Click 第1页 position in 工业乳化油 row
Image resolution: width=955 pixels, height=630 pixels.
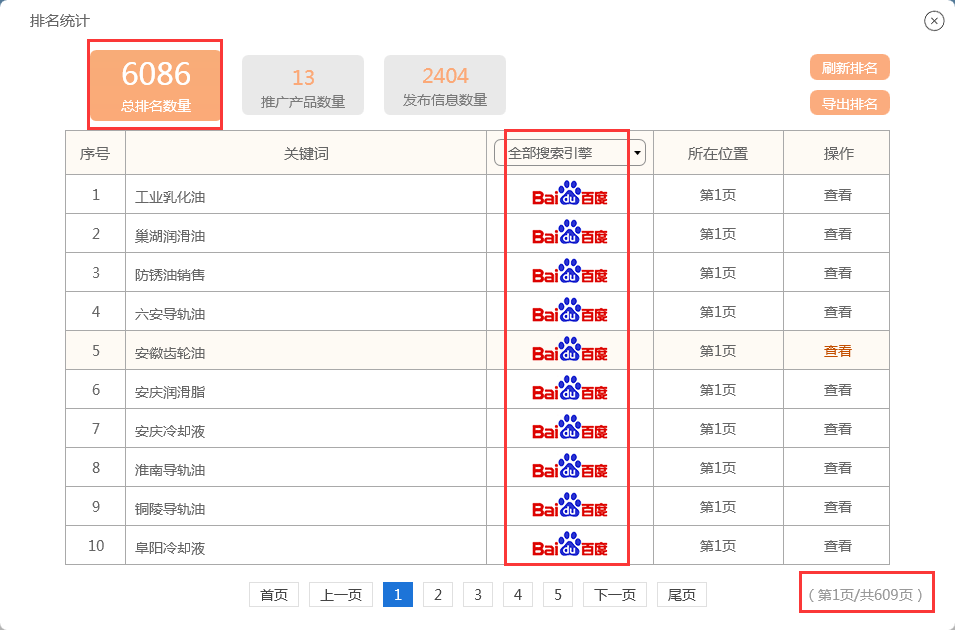[718, 195]
